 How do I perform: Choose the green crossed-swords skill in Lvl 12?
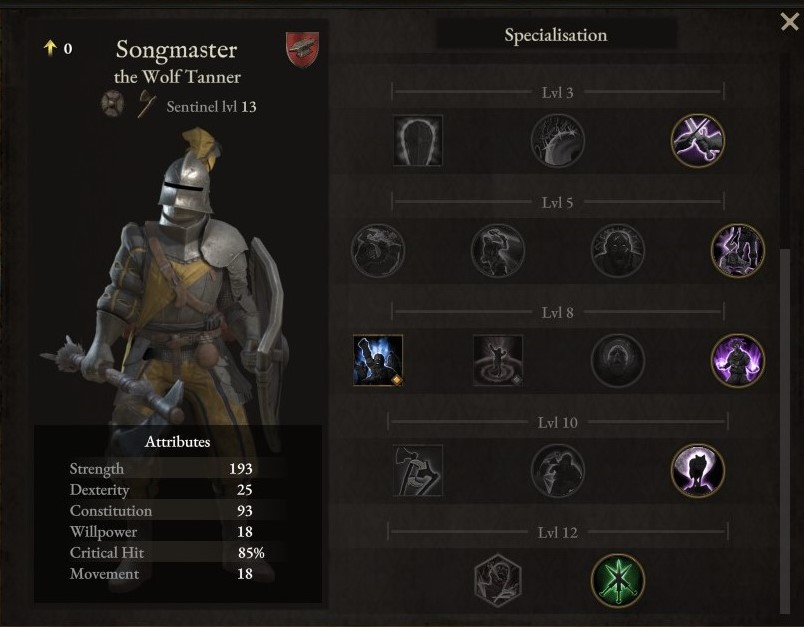(617, 580)
